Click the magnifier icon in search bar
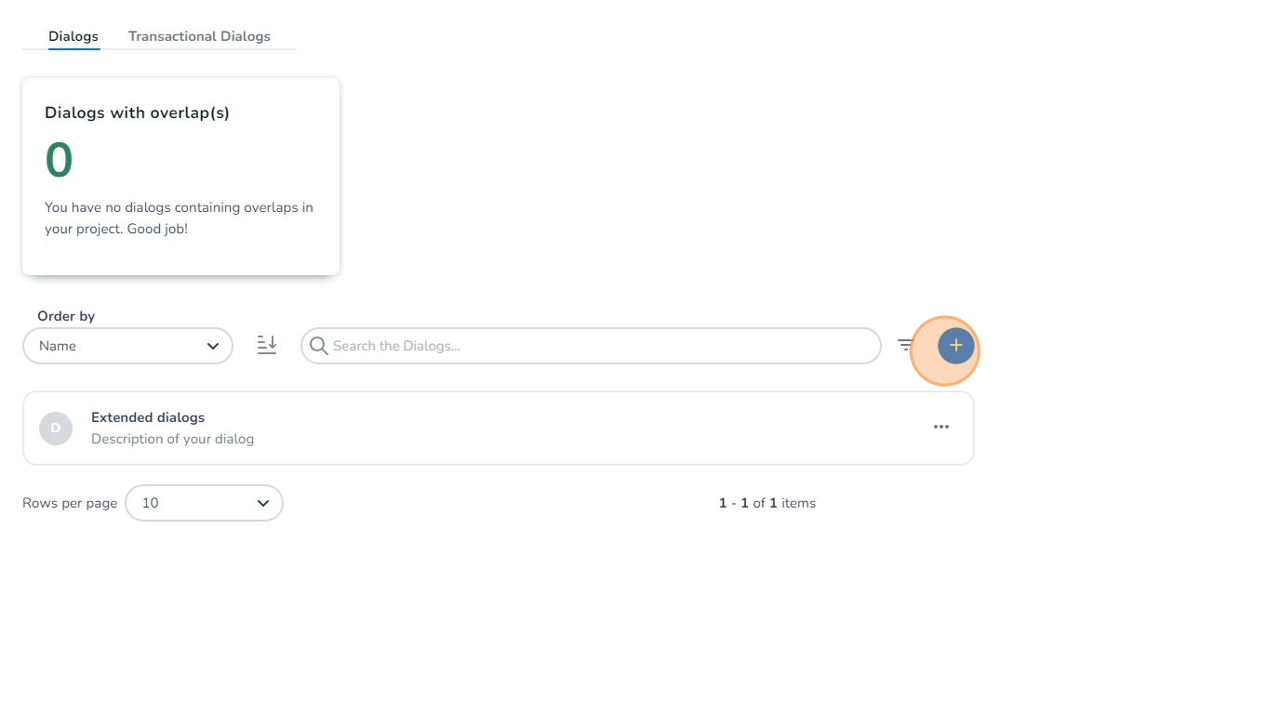Viewport: 1280px width, 713px height. [319, 346]
